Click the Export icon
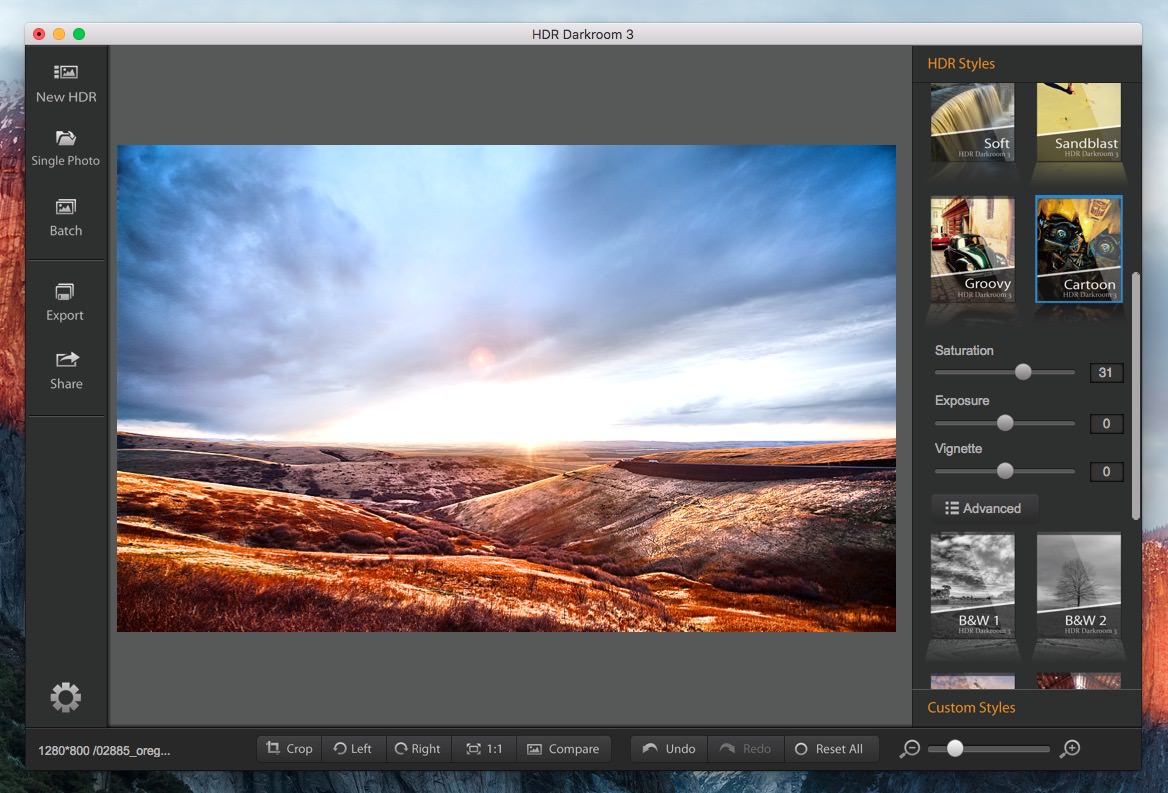The width and height of the screenshot is (1168, 793). pyautogui.click(x=65, y=292)
